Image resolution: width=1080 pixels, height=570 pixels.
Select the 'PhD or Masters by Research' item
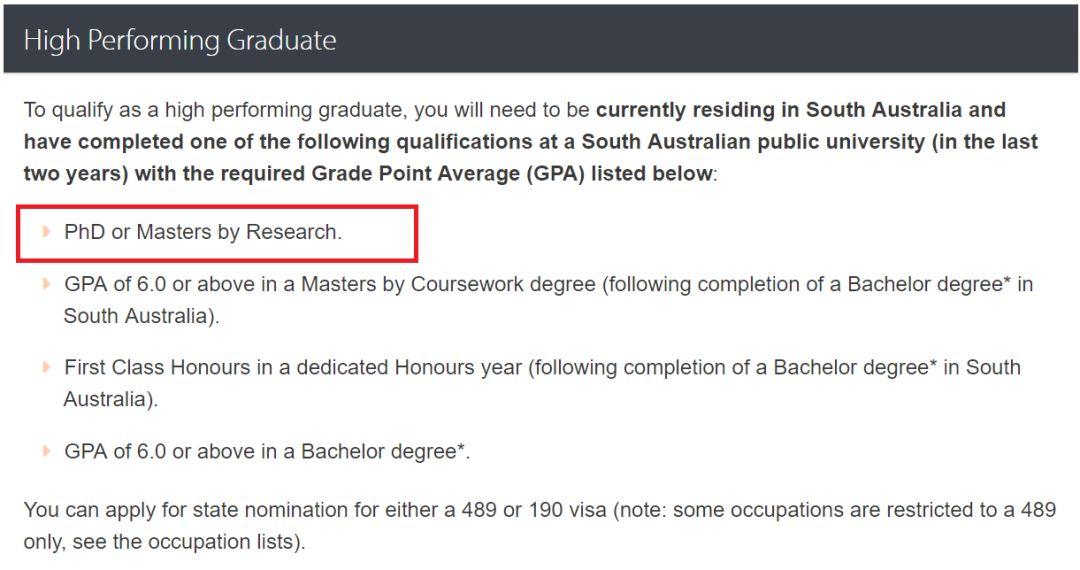pyautogui.click(x=203, y=232)
